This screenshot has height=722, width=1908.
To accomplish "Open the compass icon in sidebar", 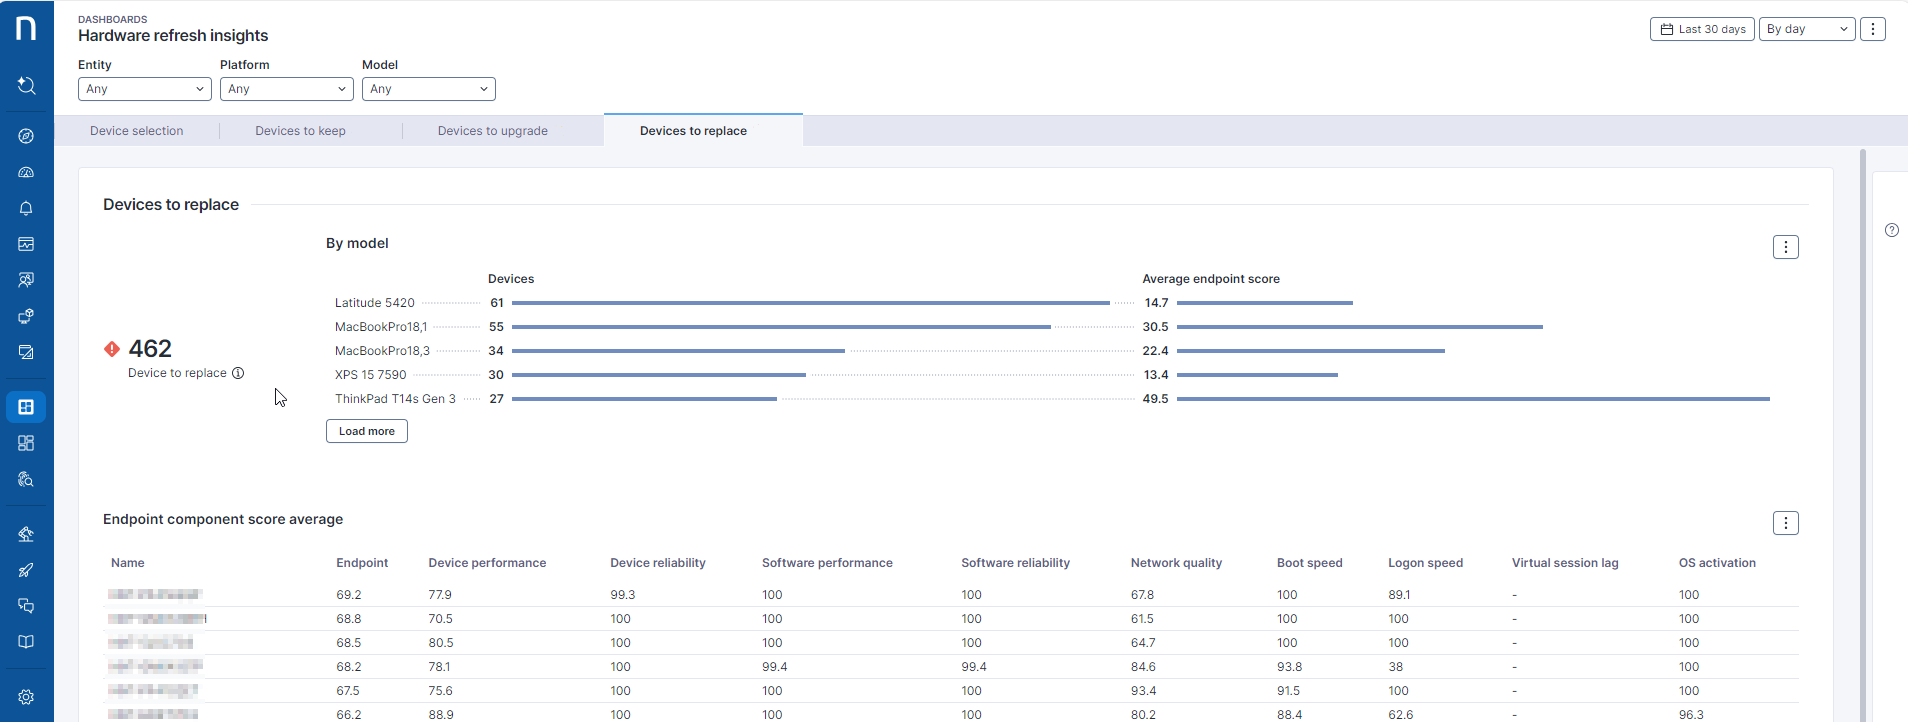I will pyautogui.click(x=26, y=136).
